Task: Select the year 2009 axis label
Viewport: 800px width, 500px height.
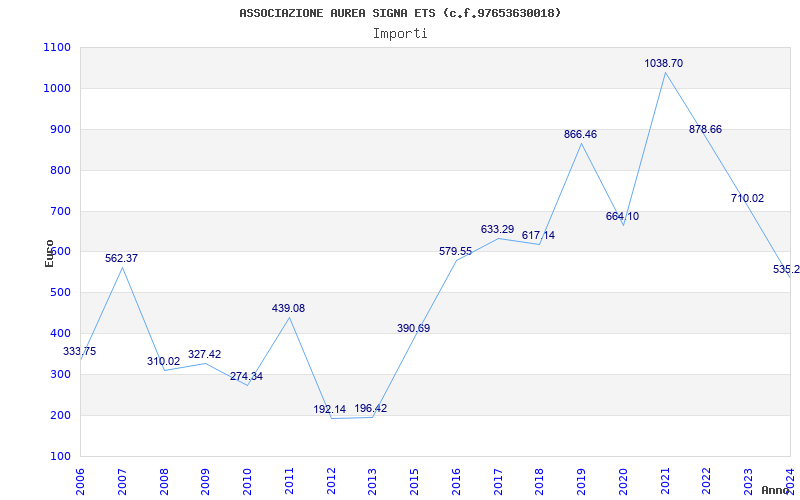Action: click(x=206, y=482)
